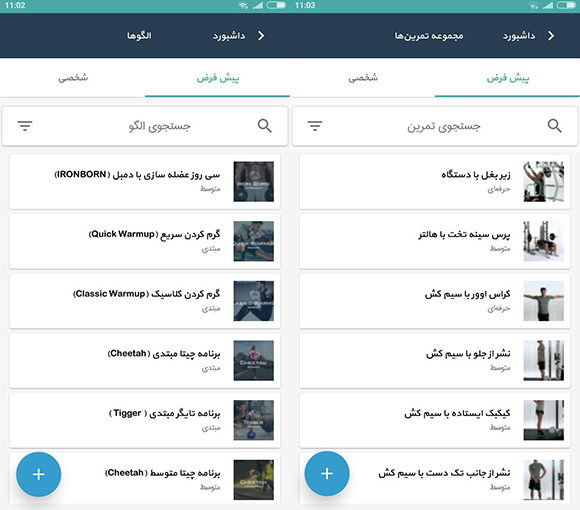Select نشر از جانب تک دست با سیم کش
This screenshot has width=580, height=510.
[x=444, y=473]
